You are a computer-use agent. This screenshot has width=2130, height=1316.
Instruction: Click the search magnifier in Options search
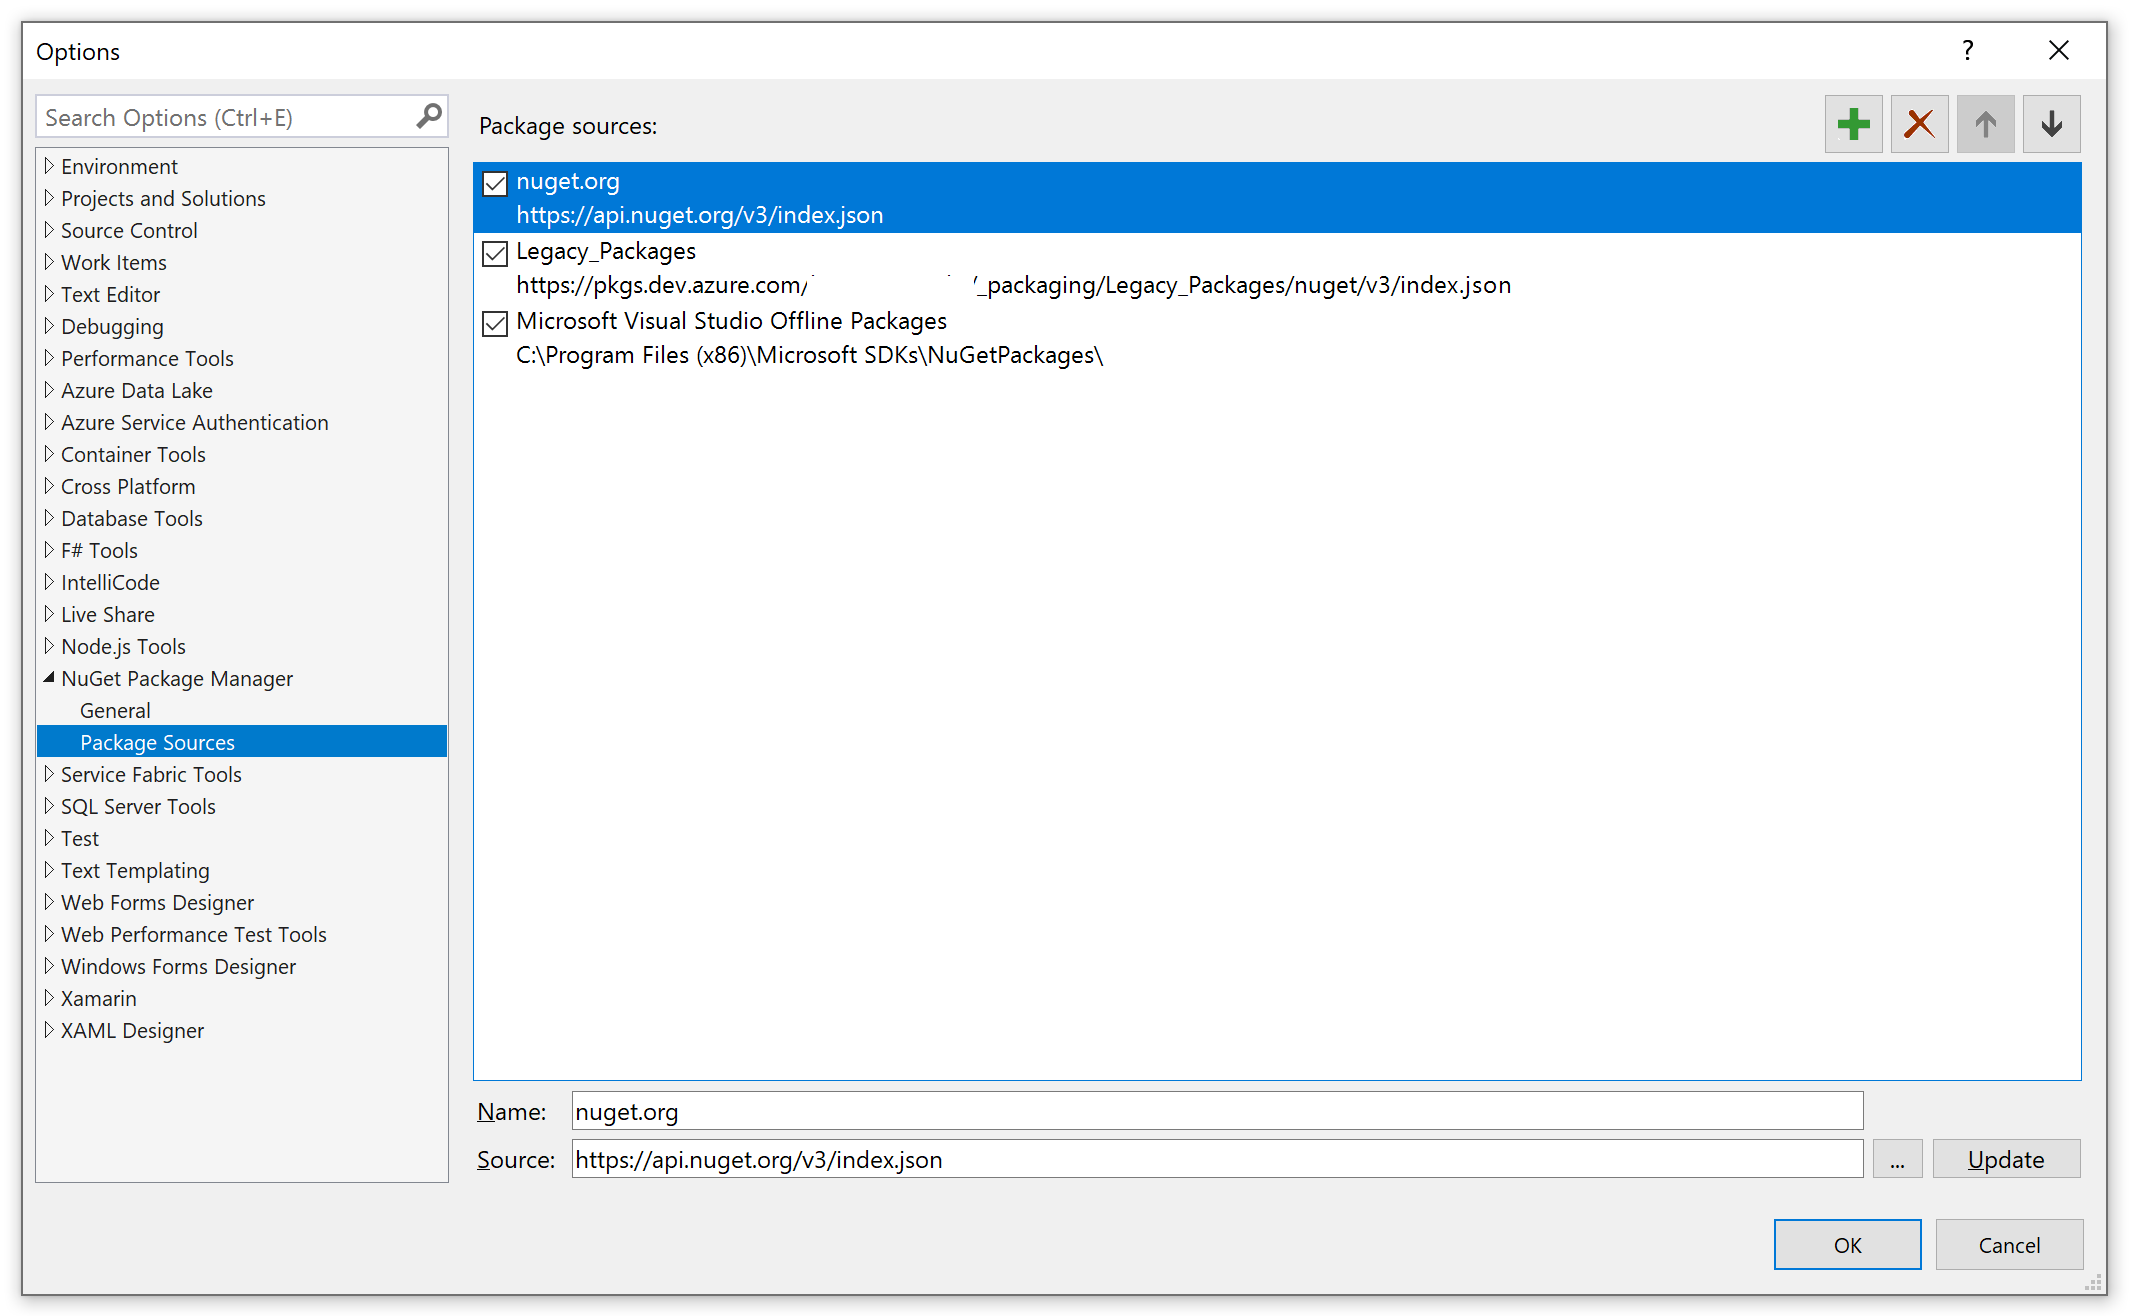(429, 116)
